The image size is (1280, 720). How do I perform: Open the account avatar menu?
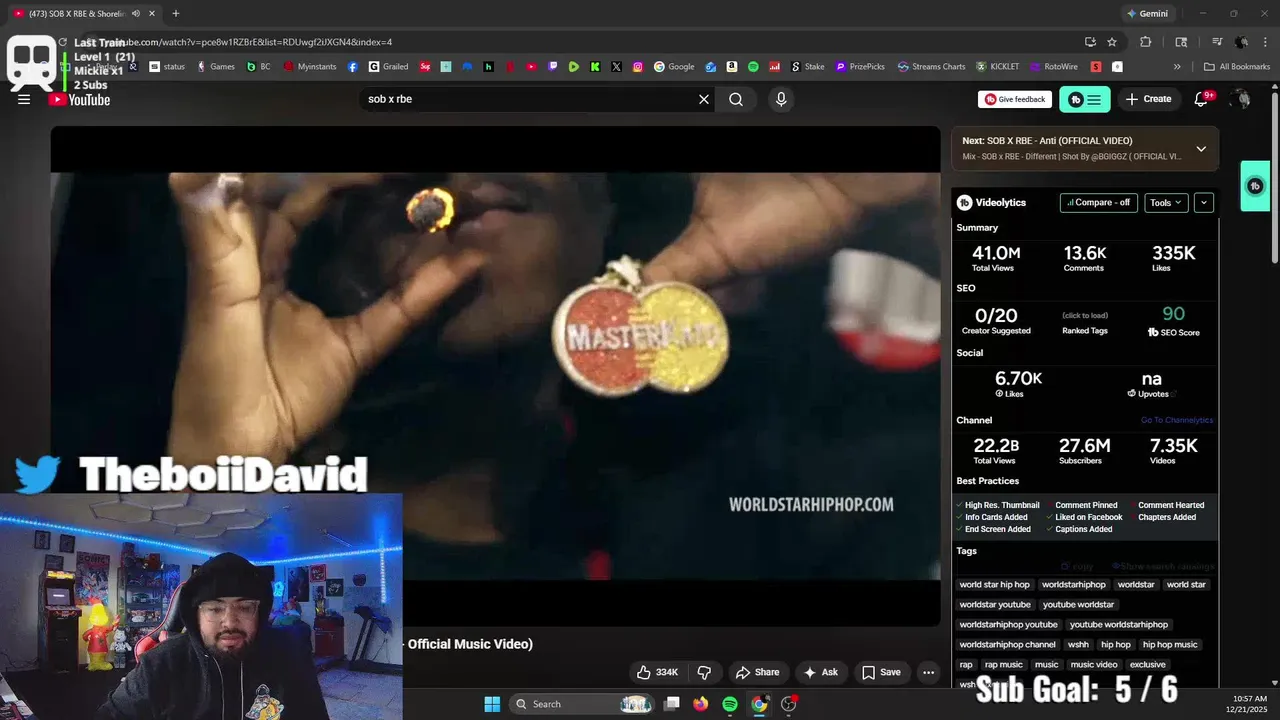coord(1241,99)
